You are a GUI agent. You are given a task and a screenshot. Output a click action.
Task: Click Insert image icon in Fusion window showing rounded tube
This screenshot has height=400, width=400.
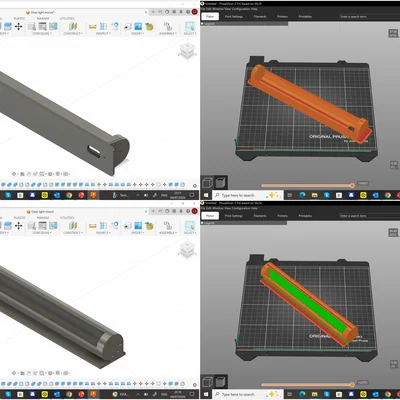[138, 226]
